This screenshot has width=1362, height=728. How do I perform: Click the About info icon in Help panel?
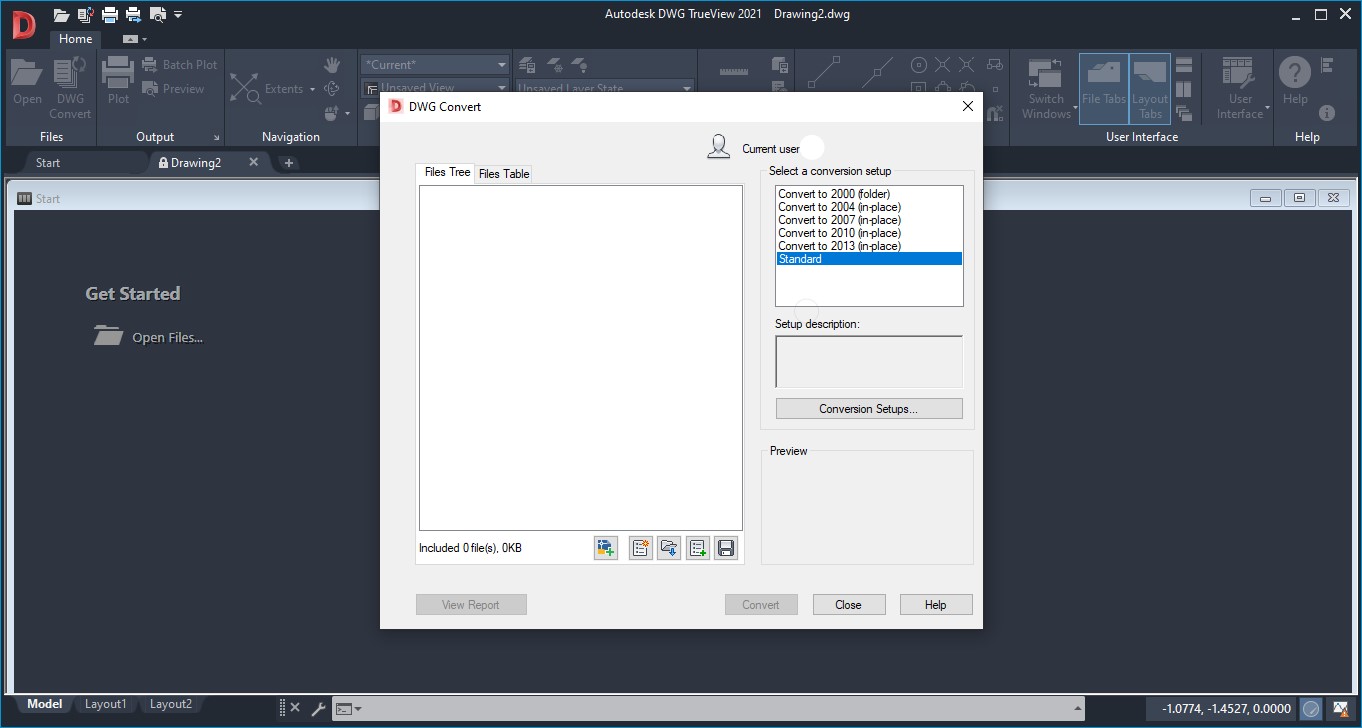tap(1327, 113)
